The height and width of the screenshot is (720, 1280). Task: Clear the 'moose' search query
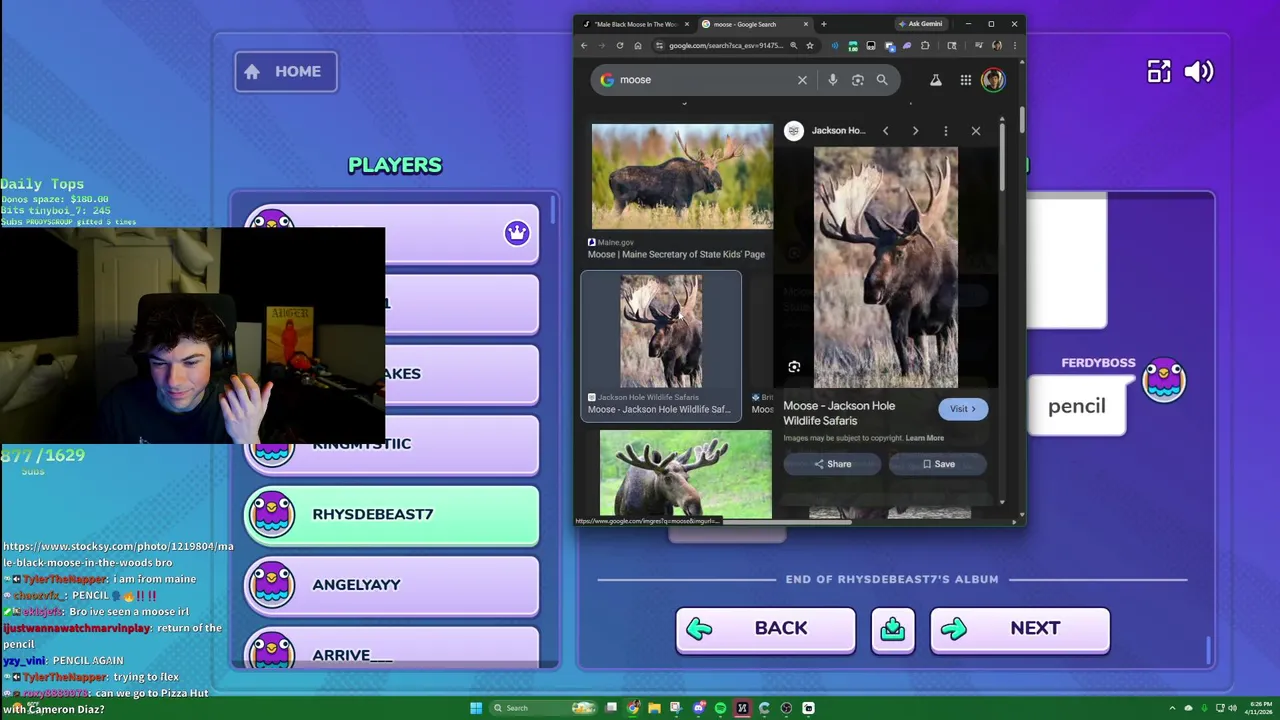tap(802, 80)
